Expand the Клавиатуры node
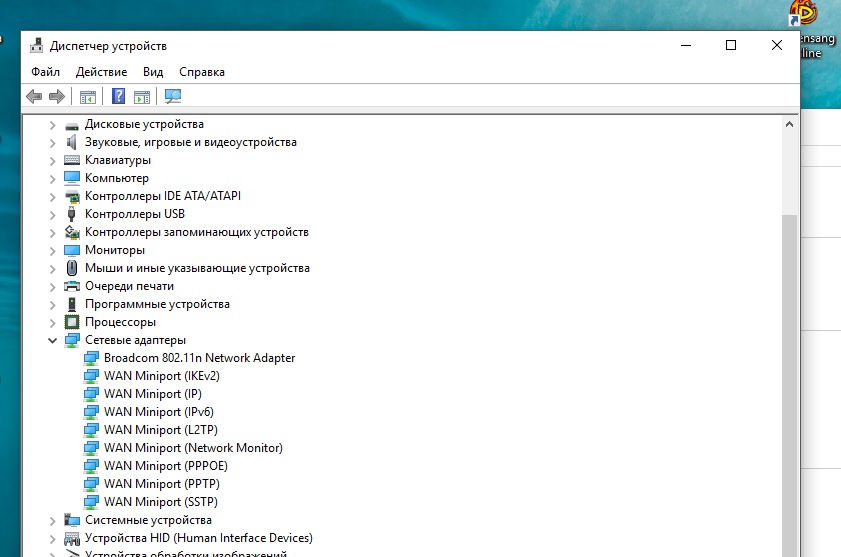Image resolution: width=841 pixels, height=557 pixels. pyautogui.click(x=52, y=161)
